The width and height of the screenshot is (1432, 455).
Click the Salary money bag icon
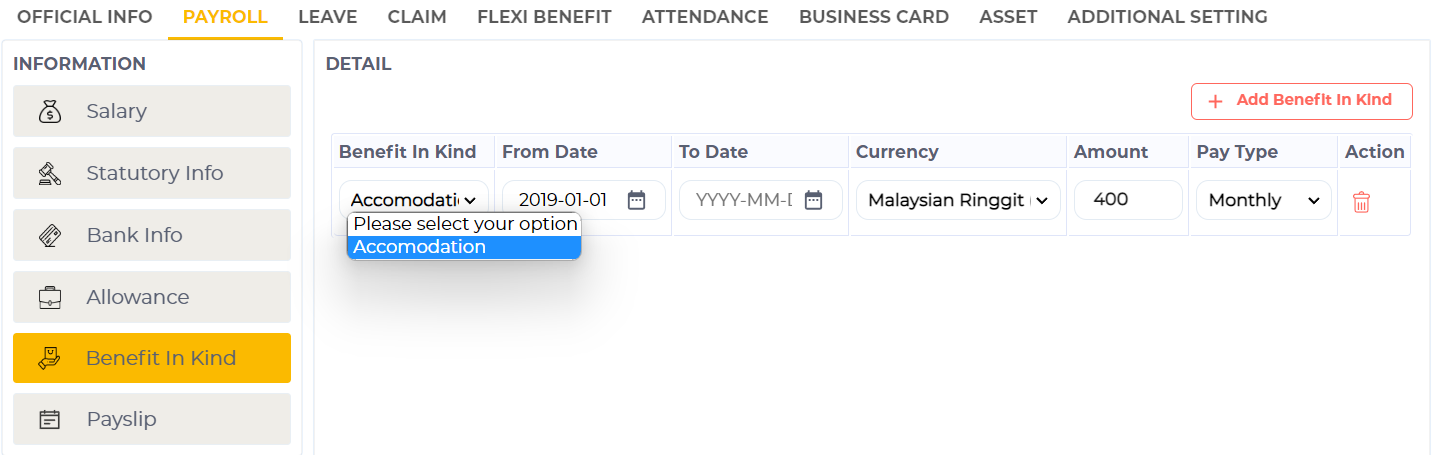pyautogui.click(x=50, y=111)
